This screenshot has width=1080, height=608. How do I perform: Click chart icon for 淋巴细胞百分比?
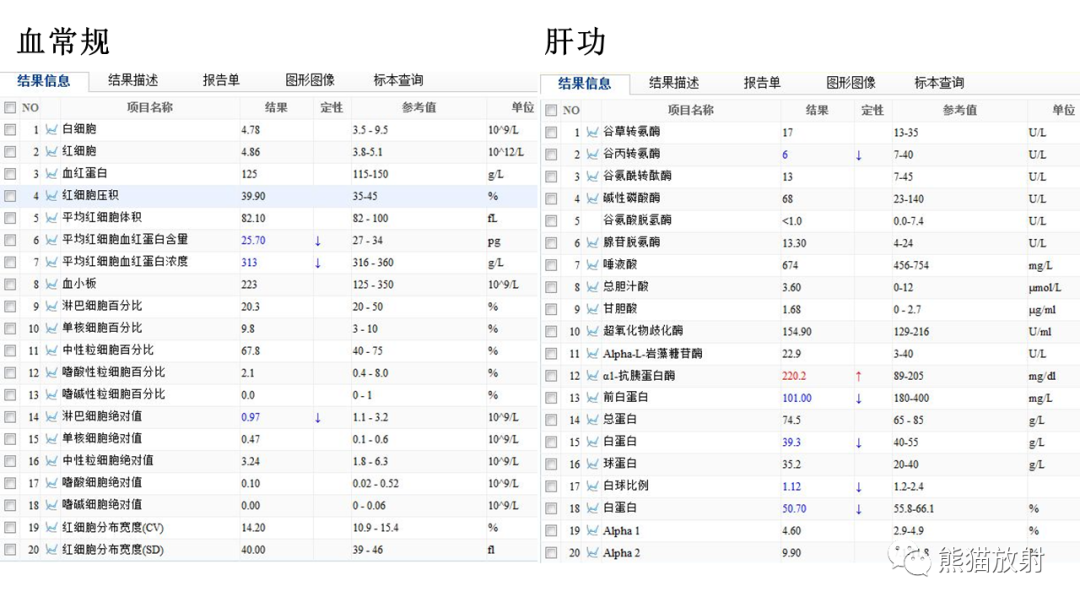tap(51, 306)
